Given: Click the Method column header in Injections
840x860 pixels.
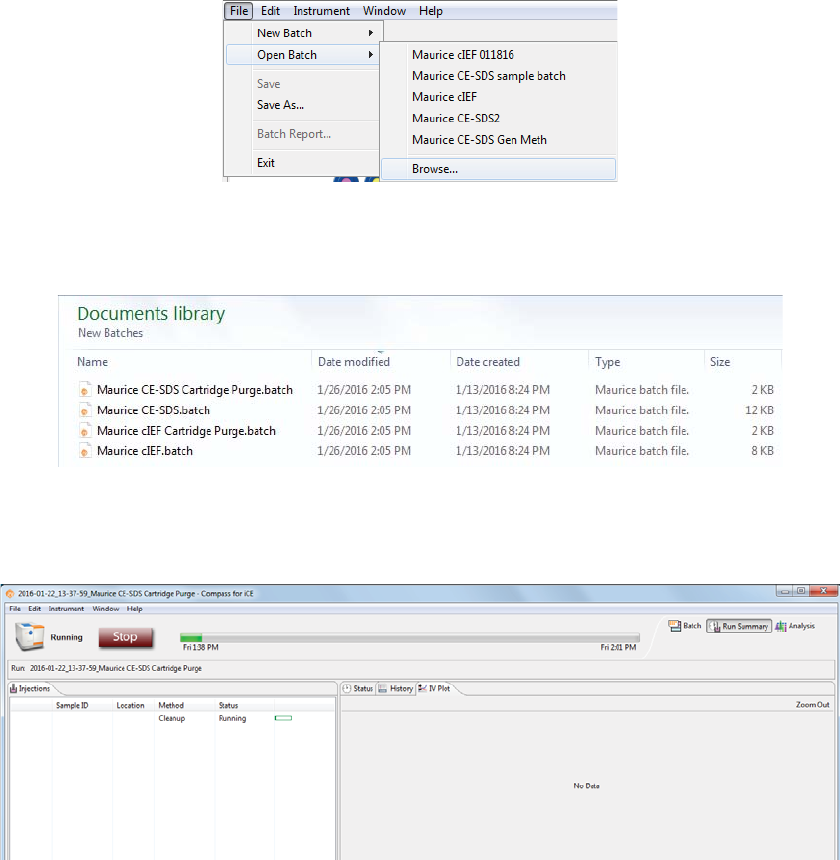Looking at the screenshot, I should 171,705.
